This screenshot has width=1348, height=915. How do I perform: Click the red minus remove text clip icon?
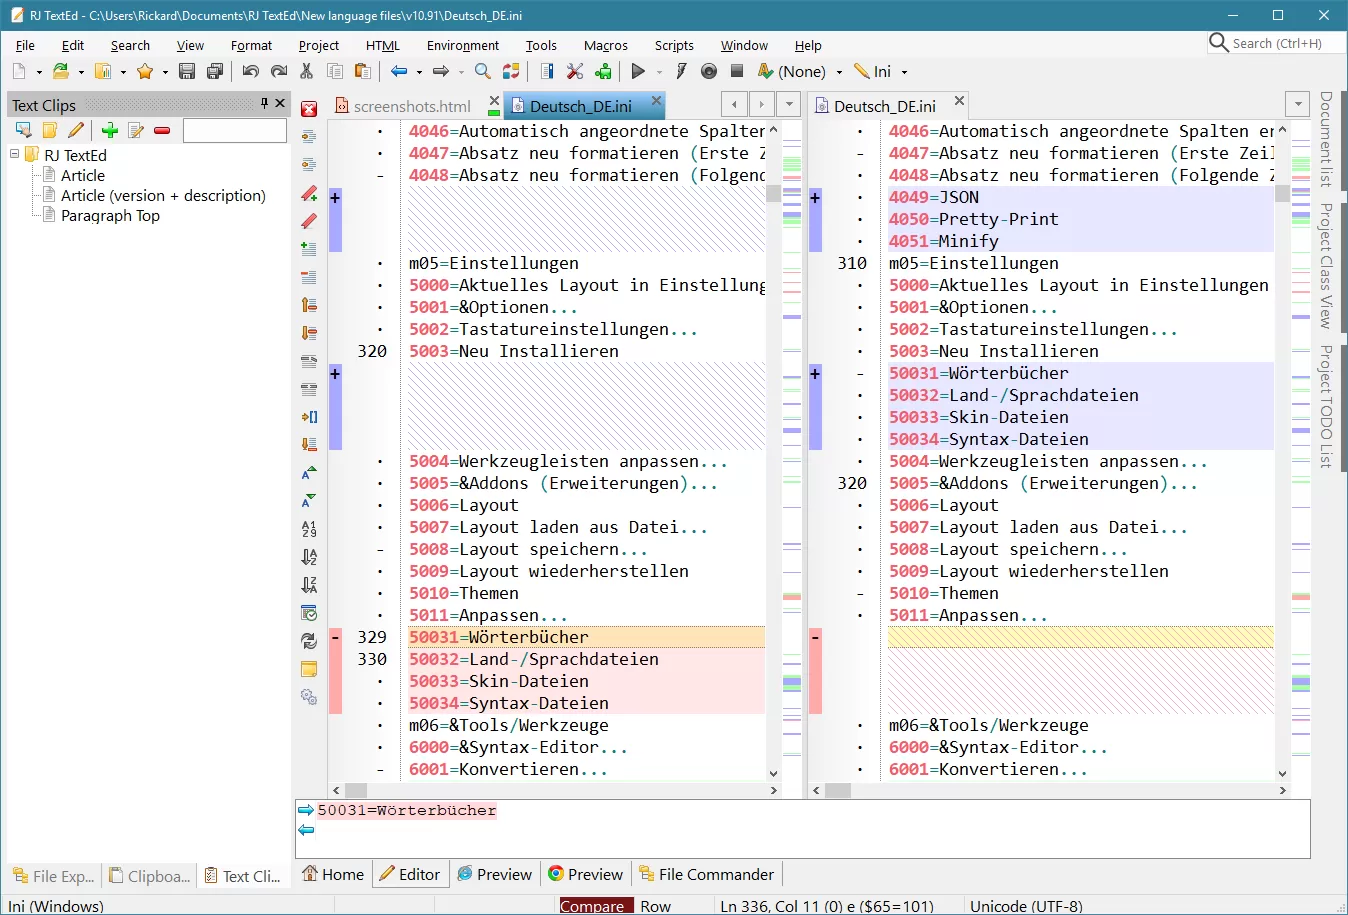[162, 130]
